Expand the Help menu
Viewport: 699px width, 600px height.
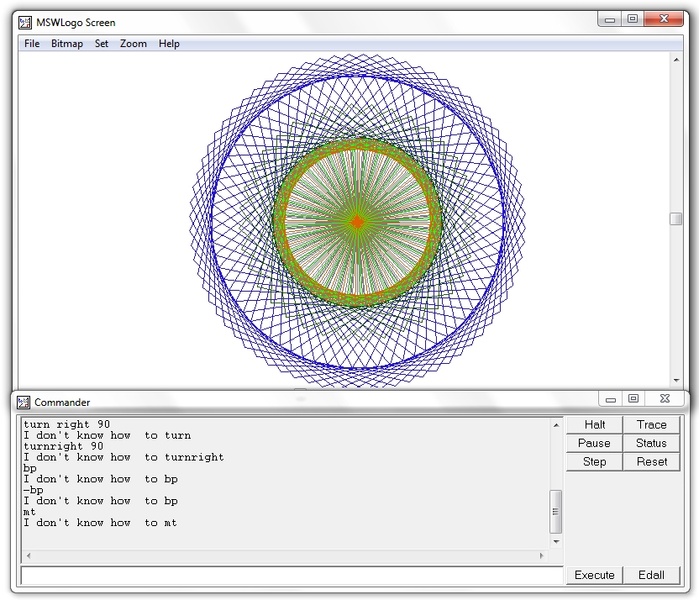(x=169, y=44)
